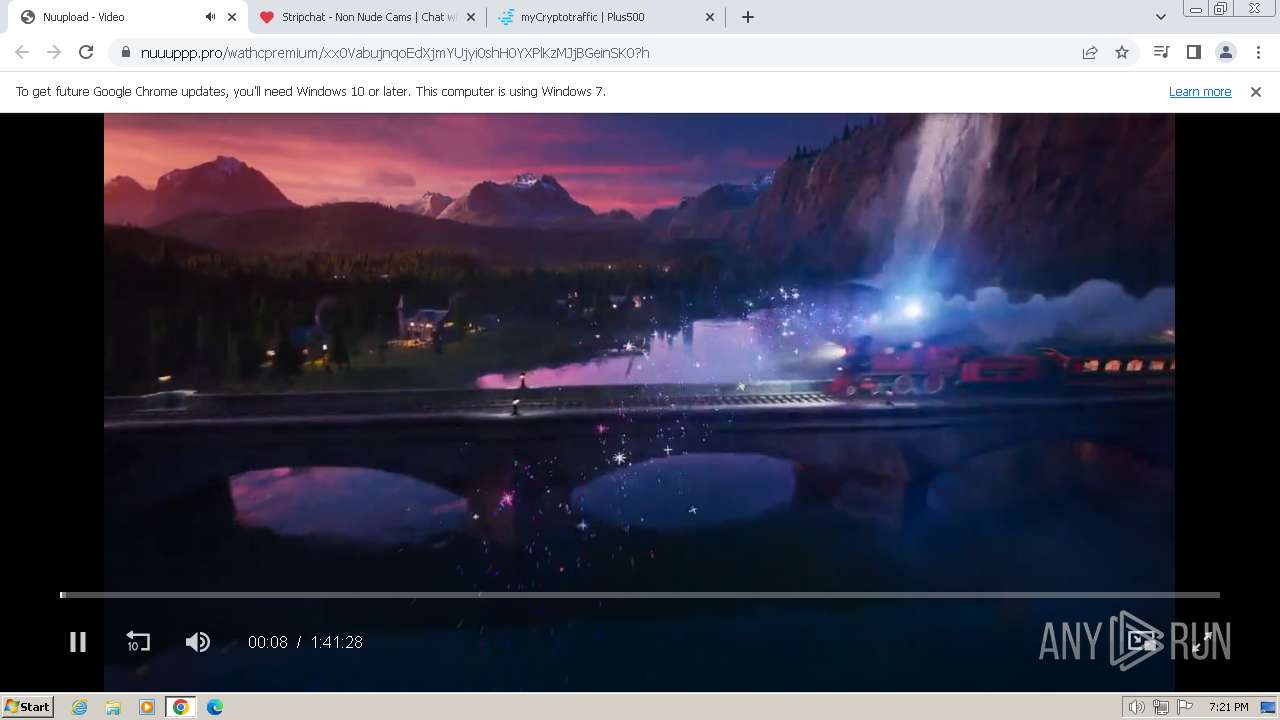The width and height of the screenshot is (1280, 720).
Task: Open picture-in-picture mode
Action: tap(1142, 642)
